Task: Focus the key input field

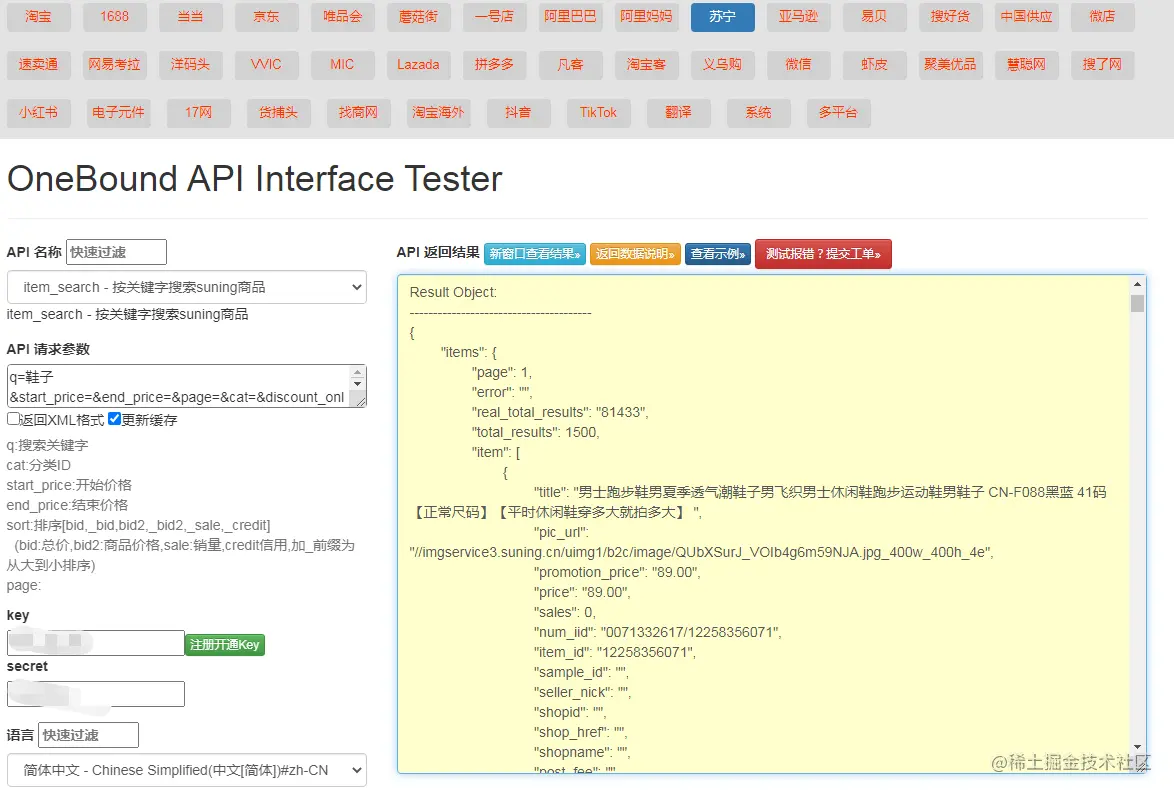Action: click(95, 643)
